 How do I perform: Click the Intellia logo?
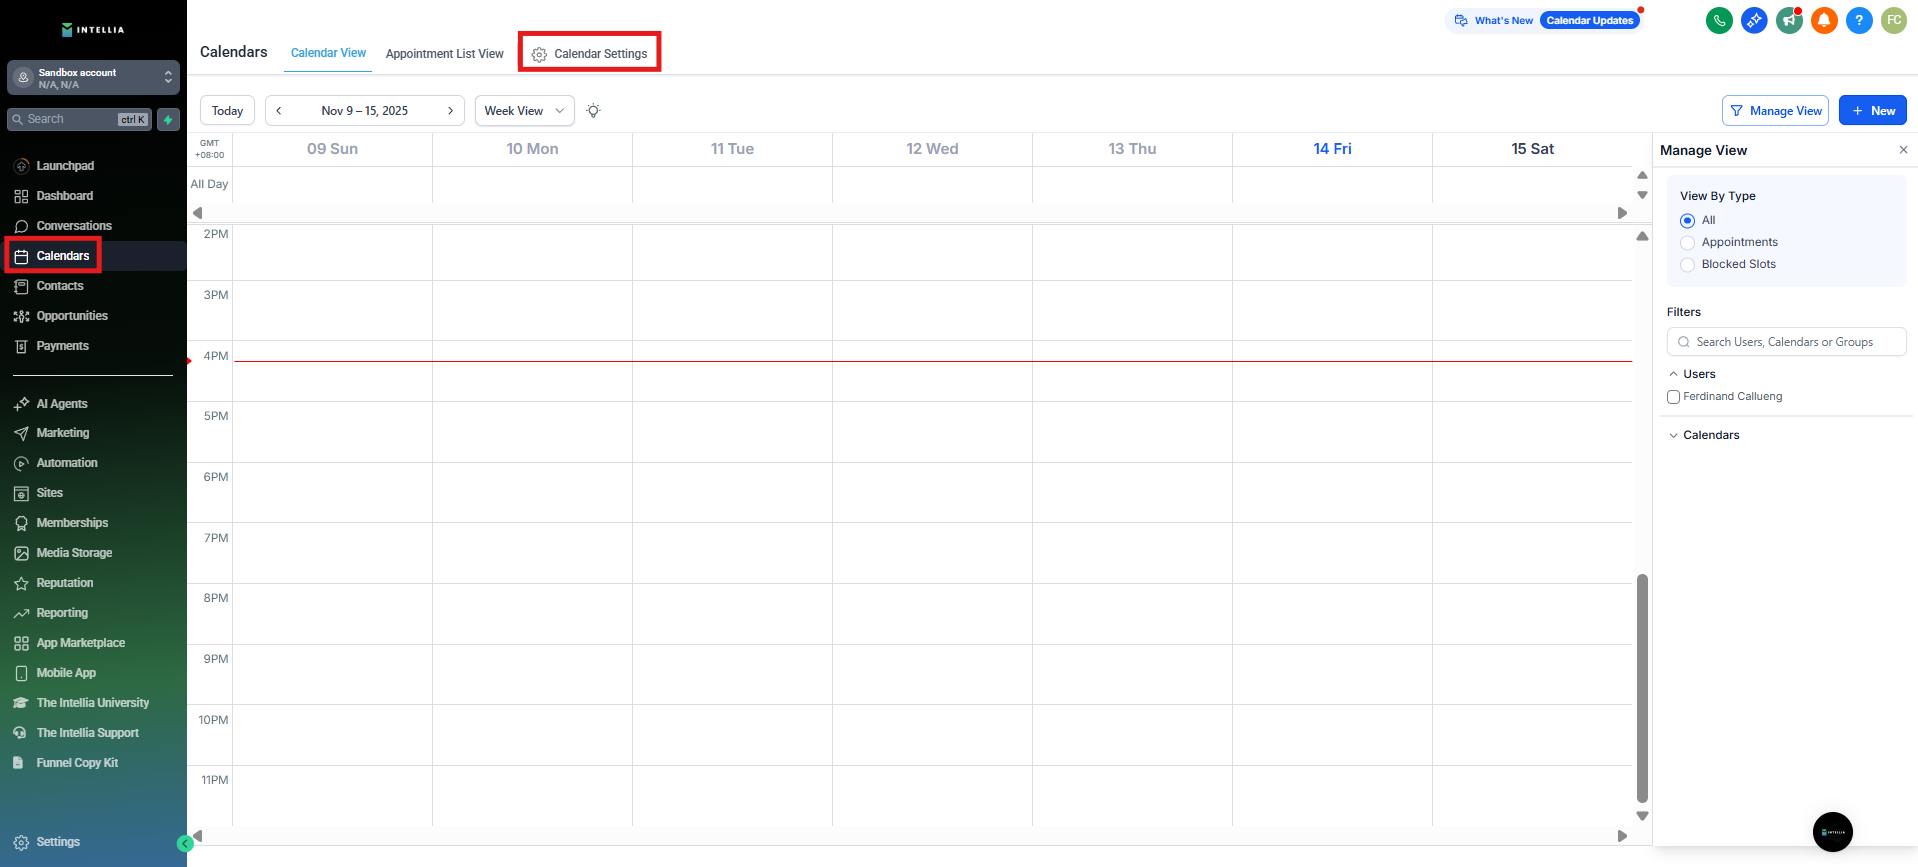[93, 29]
